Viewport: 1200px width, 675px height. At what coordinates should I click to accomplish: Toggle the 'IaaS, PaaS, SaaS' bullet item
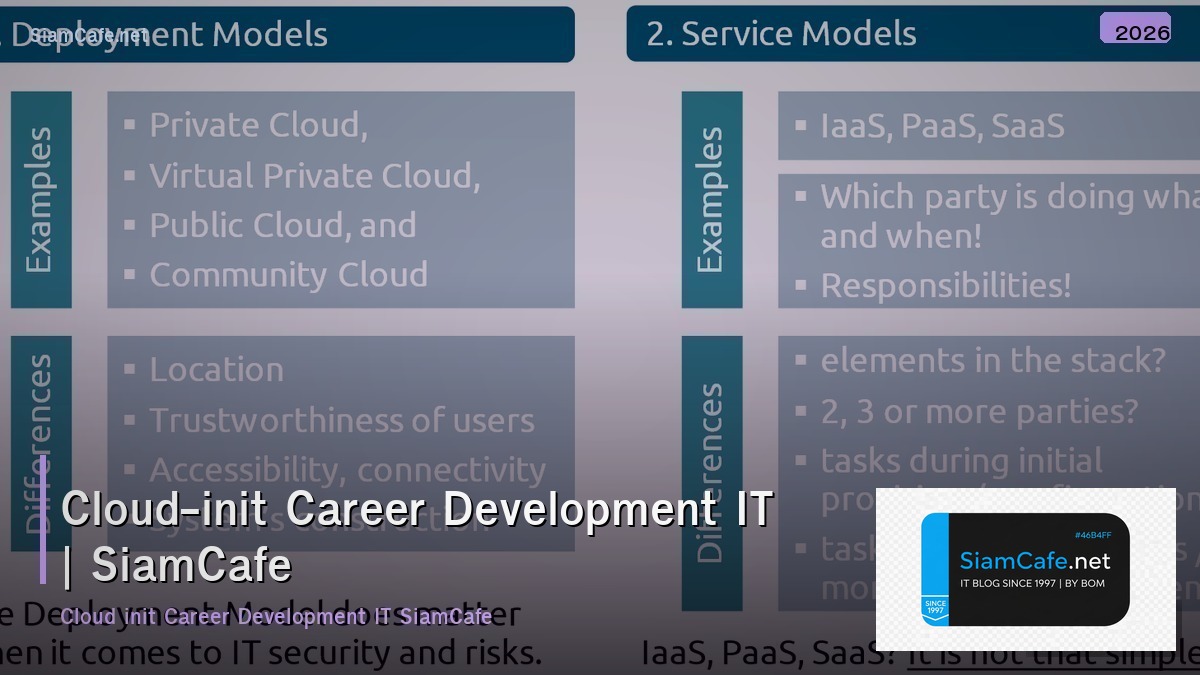coord(940,126)
